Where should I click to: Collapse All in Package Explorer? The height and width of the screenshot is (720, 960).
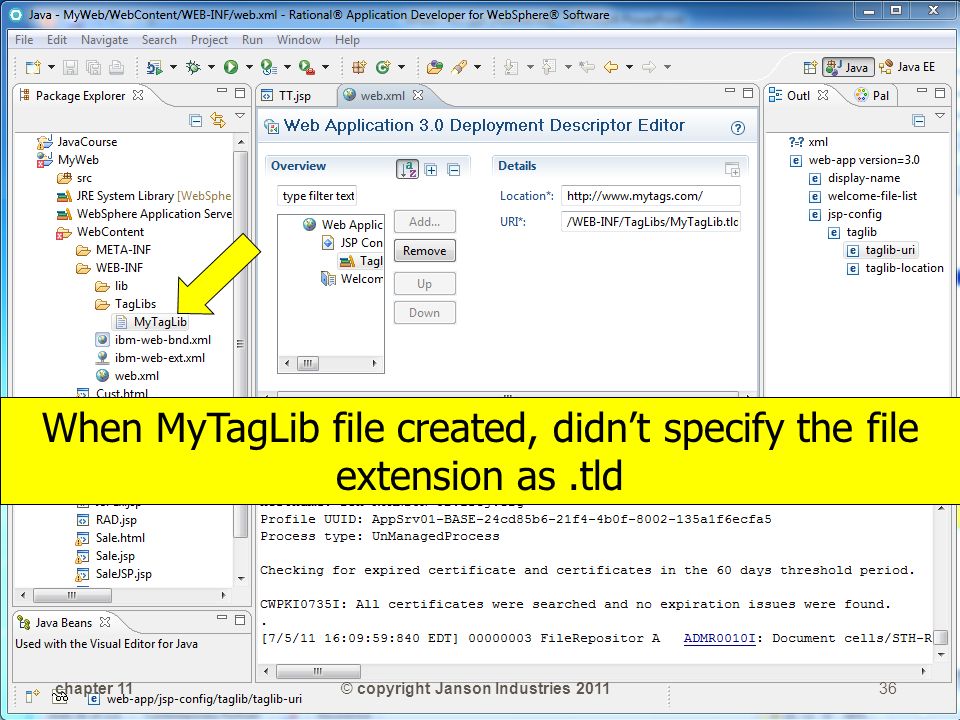pyautogui.click(x=196, y=121)
